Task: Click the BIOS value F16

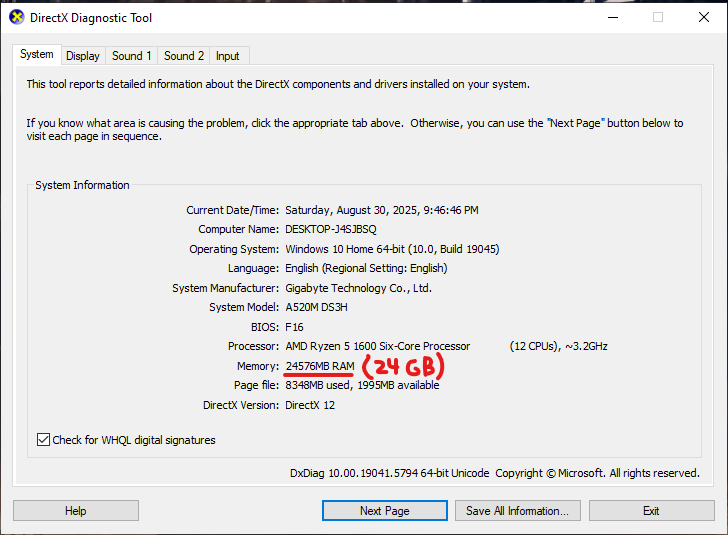Action: click(x=294, y=327)
